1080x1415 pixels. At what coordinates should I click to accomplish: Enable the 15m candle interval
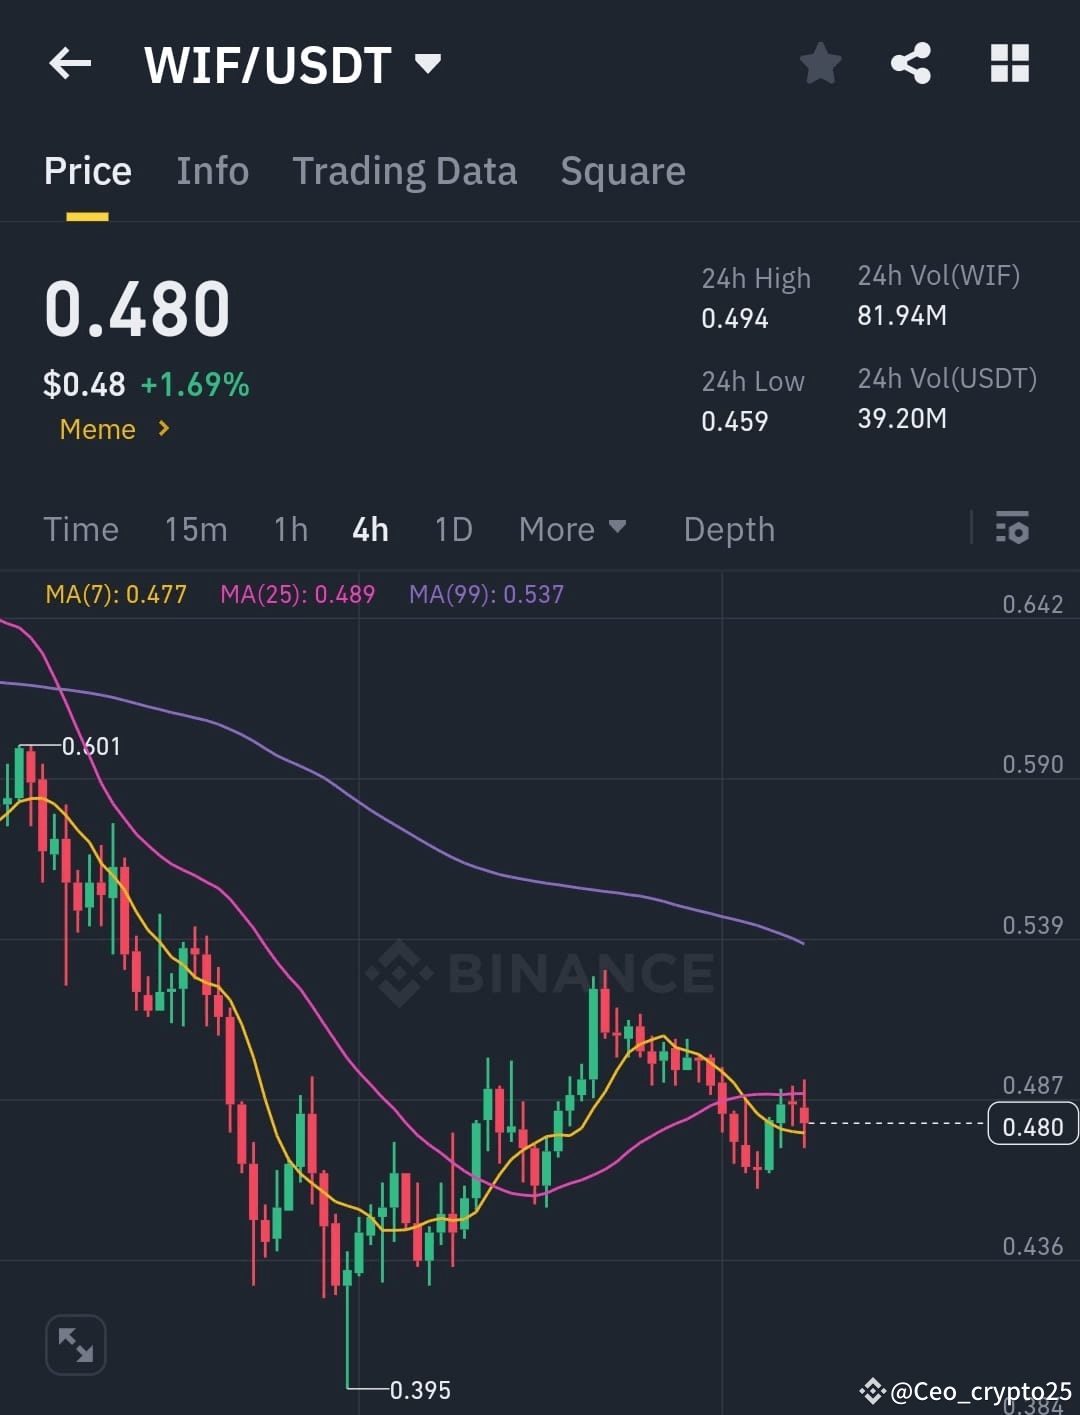[196, 529]
